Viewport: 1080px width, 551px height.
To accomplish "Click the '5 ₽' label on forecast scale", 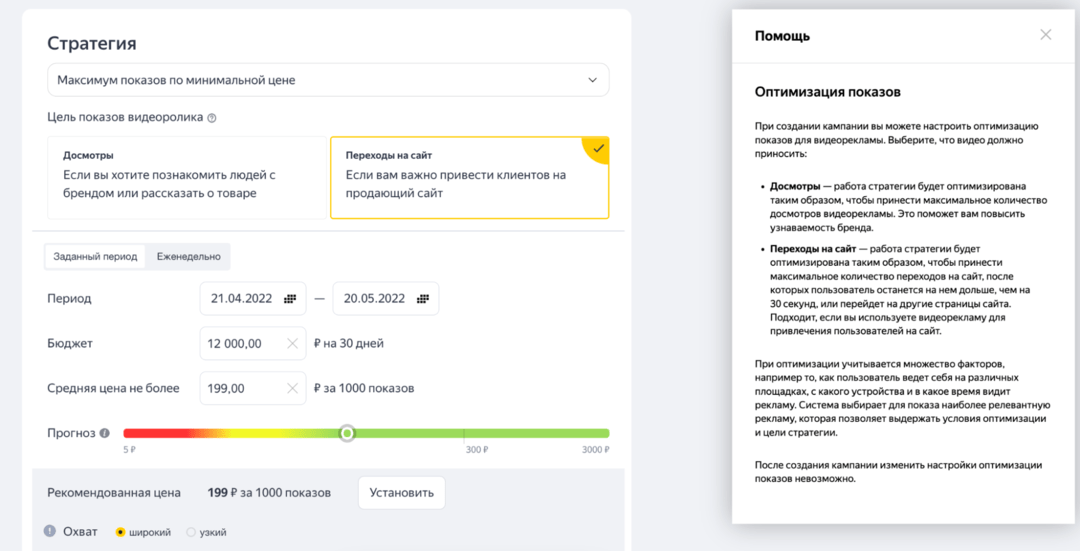I will click(x=129, y=450).
